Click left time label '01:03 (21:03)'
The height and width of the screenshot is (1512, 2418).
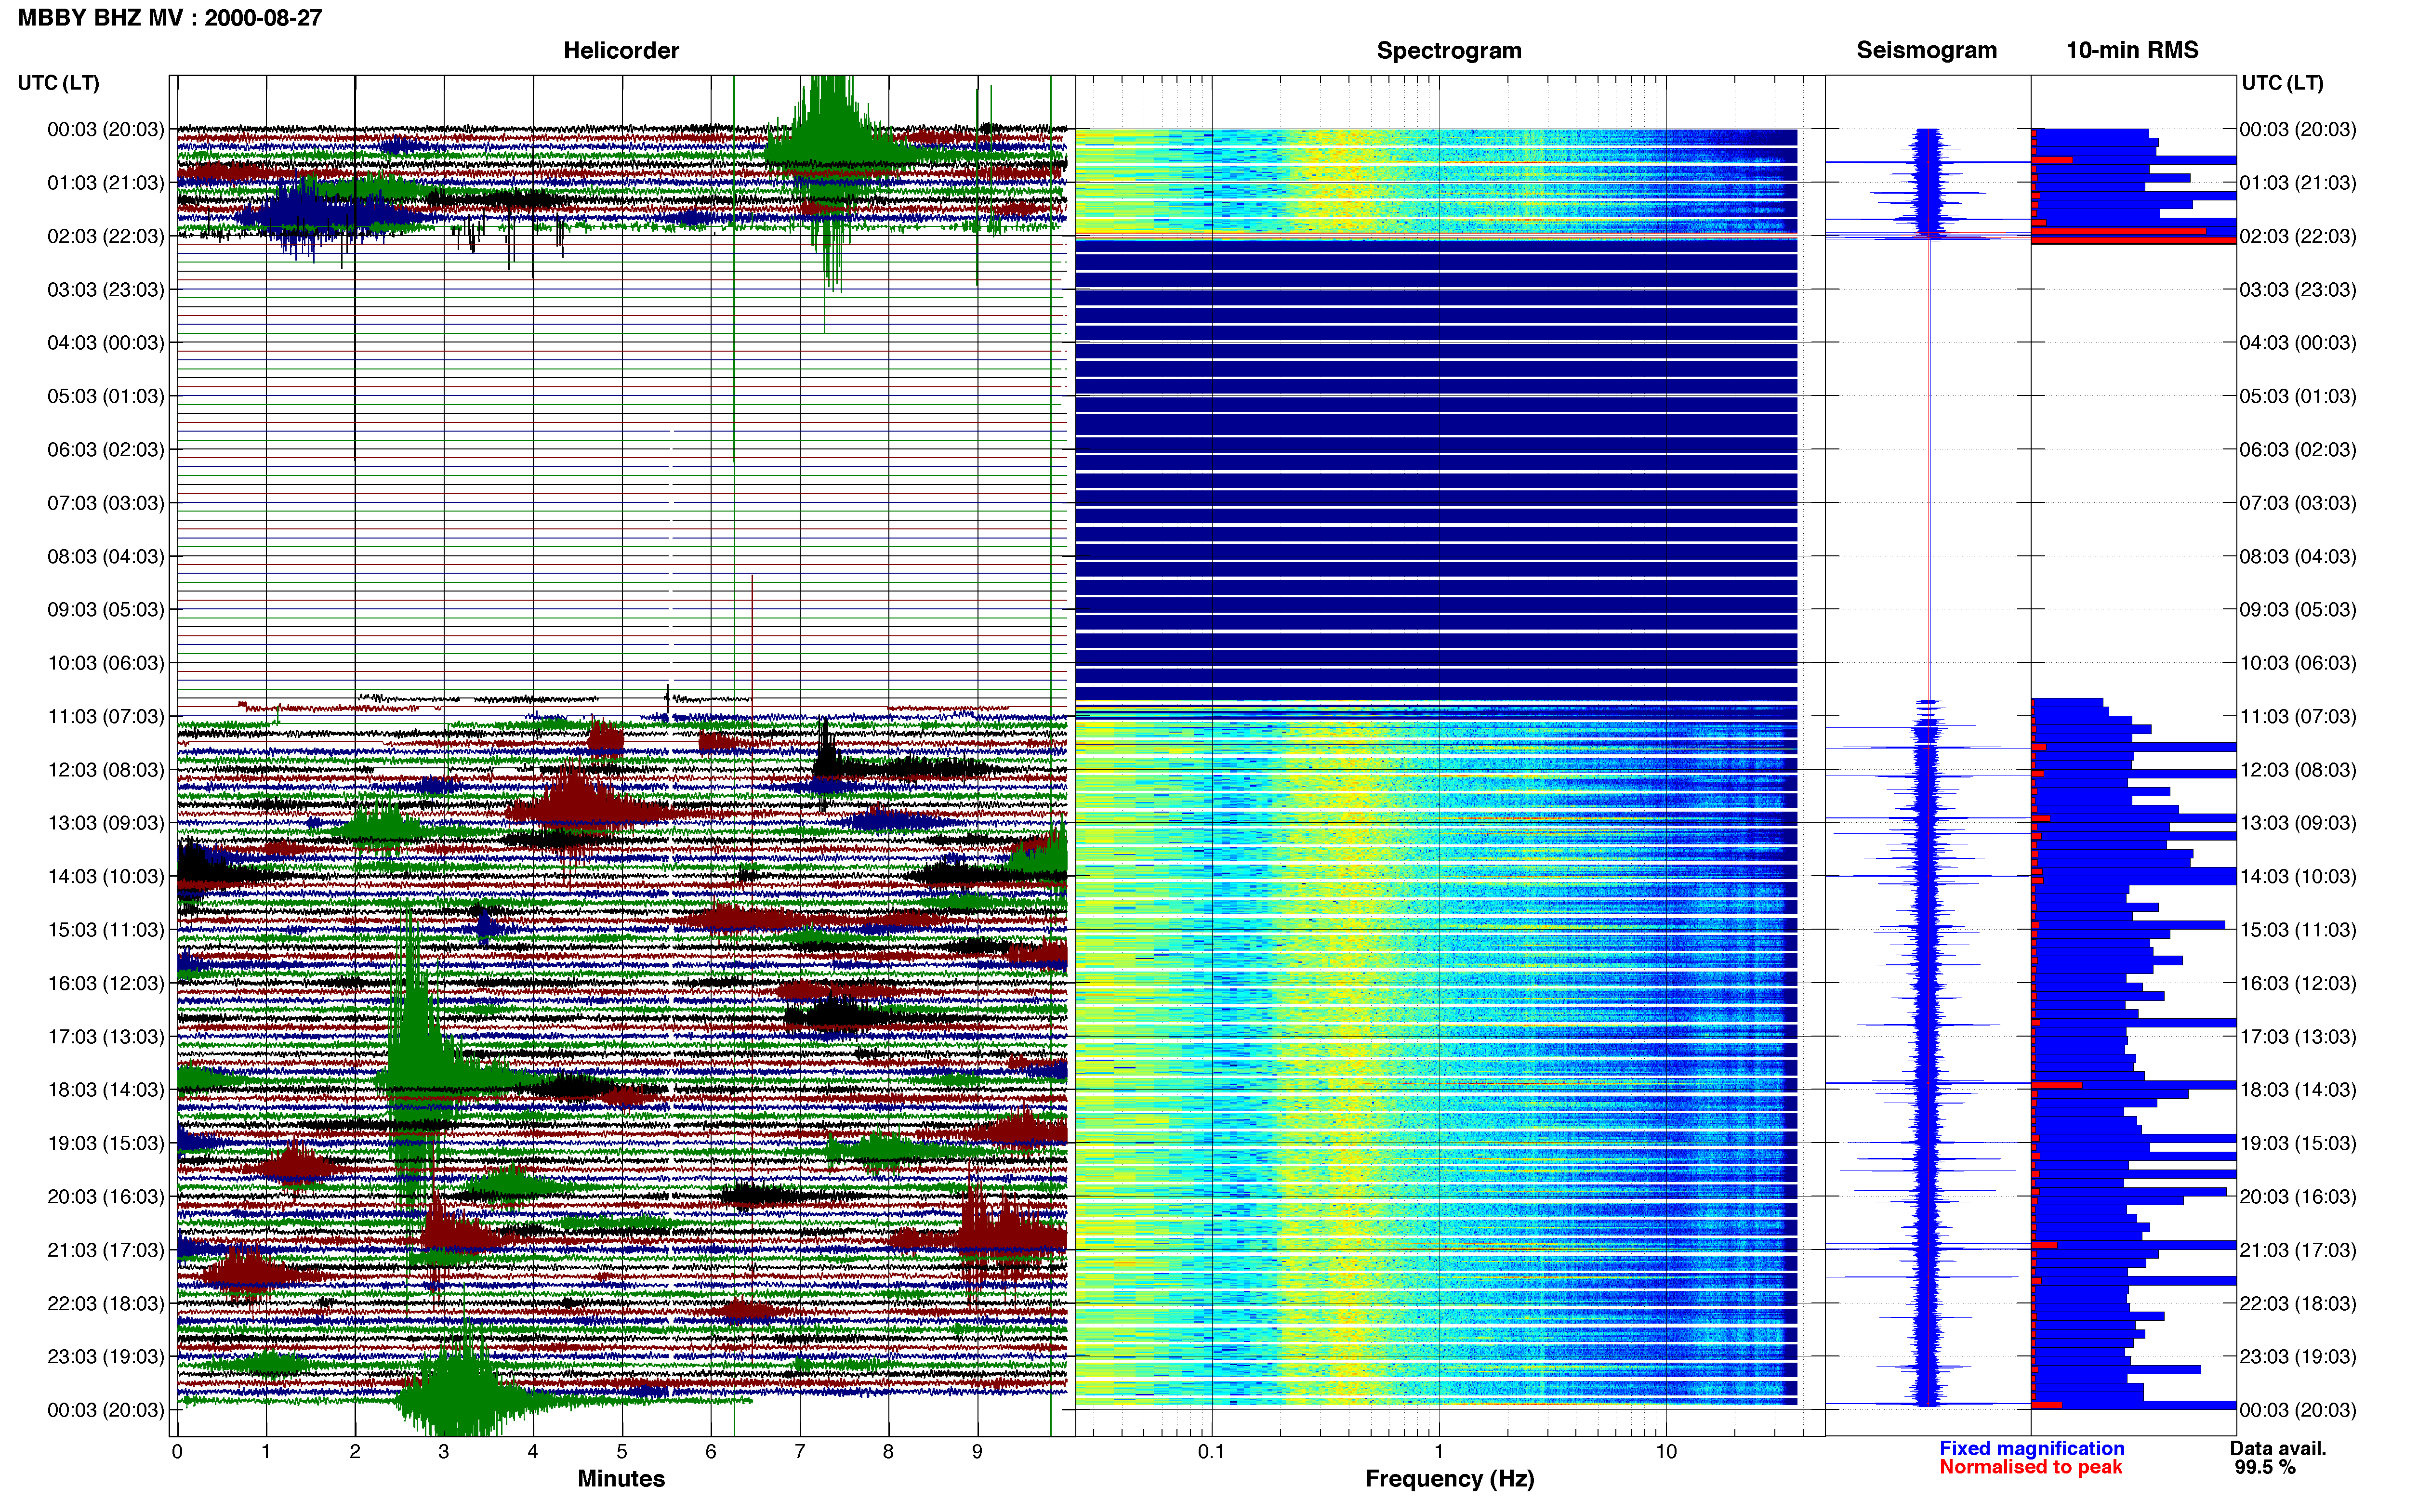(106, 183)
